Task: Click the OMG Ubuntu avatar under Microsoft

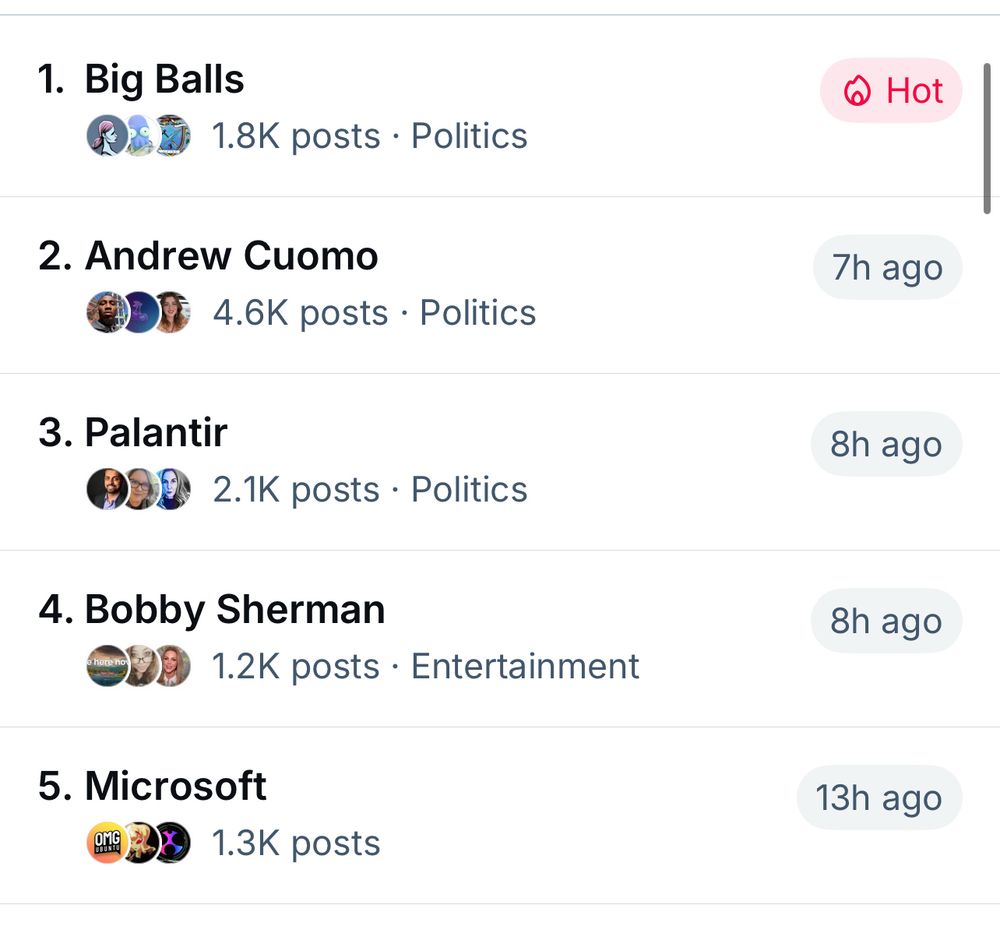Action: point(106,842)
